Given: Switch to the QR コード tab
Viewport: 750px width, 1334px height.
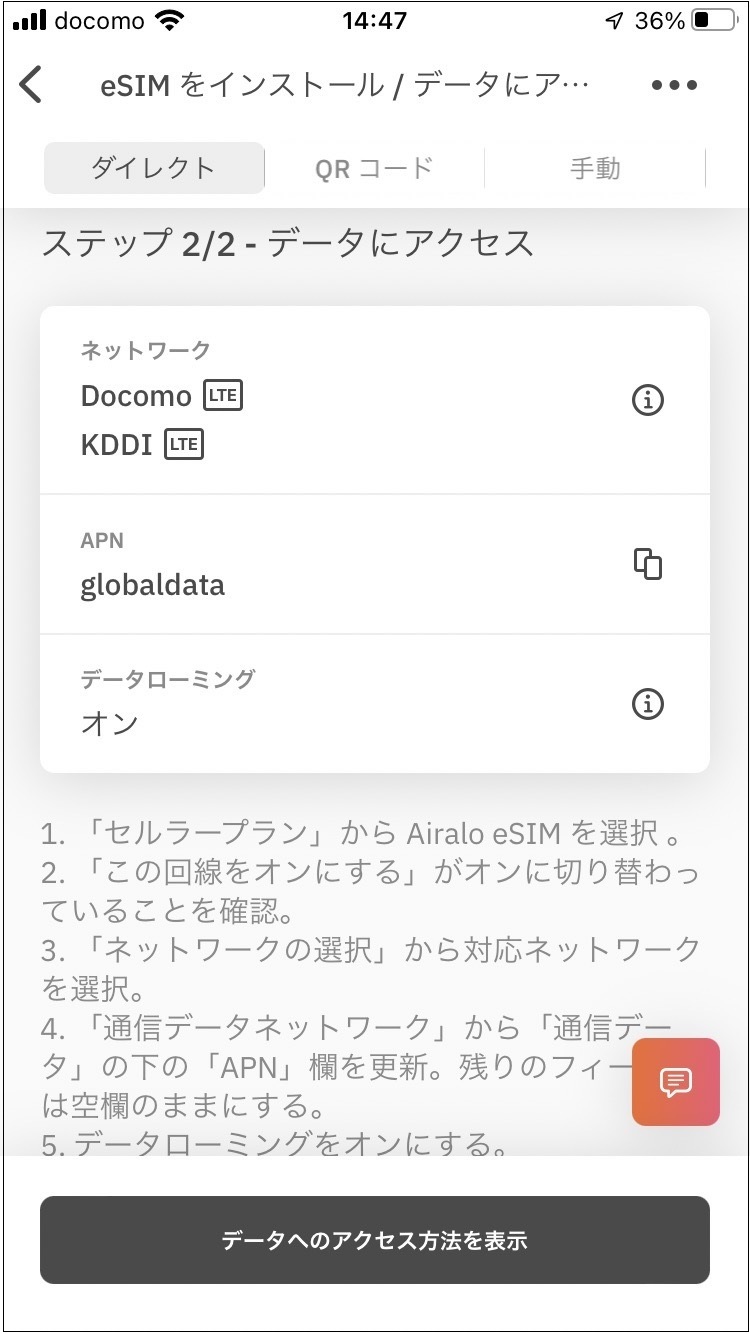Looking at the screenshot, I should pos(374,168).
